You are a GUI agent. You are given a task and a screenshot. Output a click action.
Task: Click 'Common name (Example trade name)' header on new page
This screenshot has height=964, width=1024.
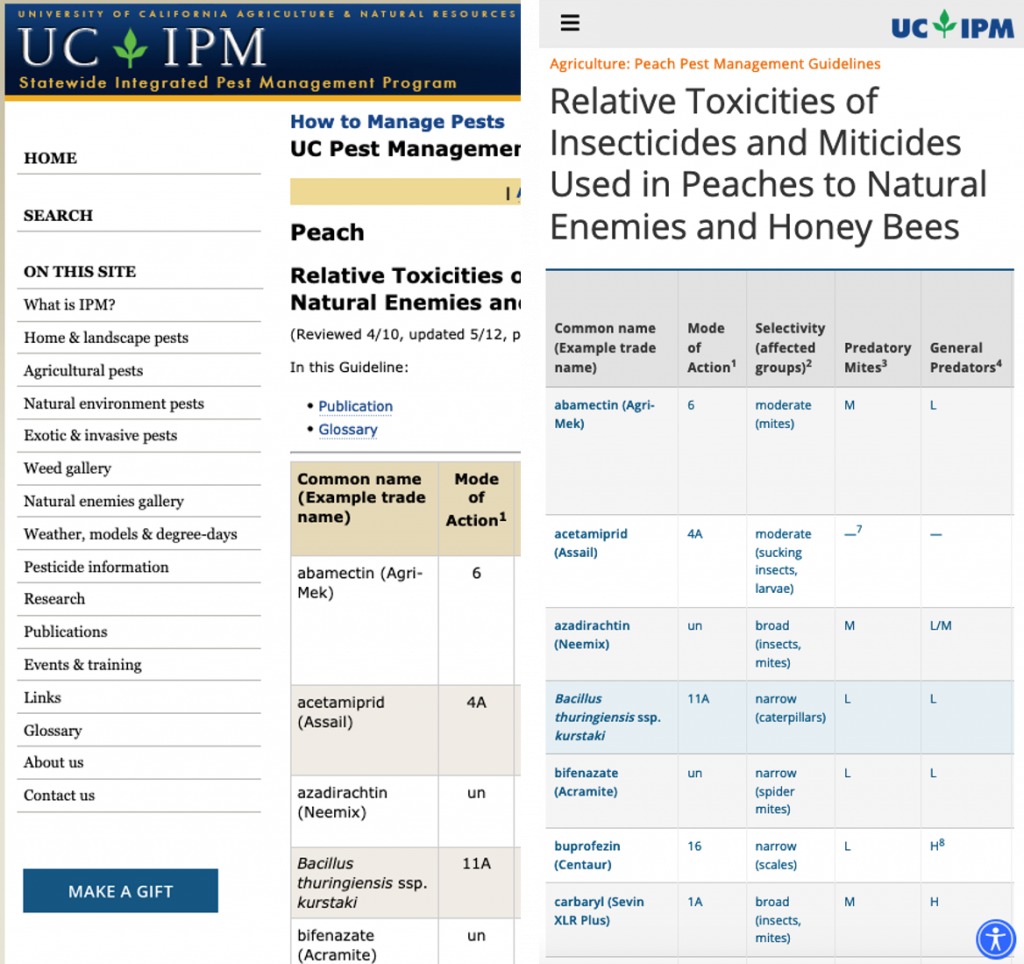[605, 347]
